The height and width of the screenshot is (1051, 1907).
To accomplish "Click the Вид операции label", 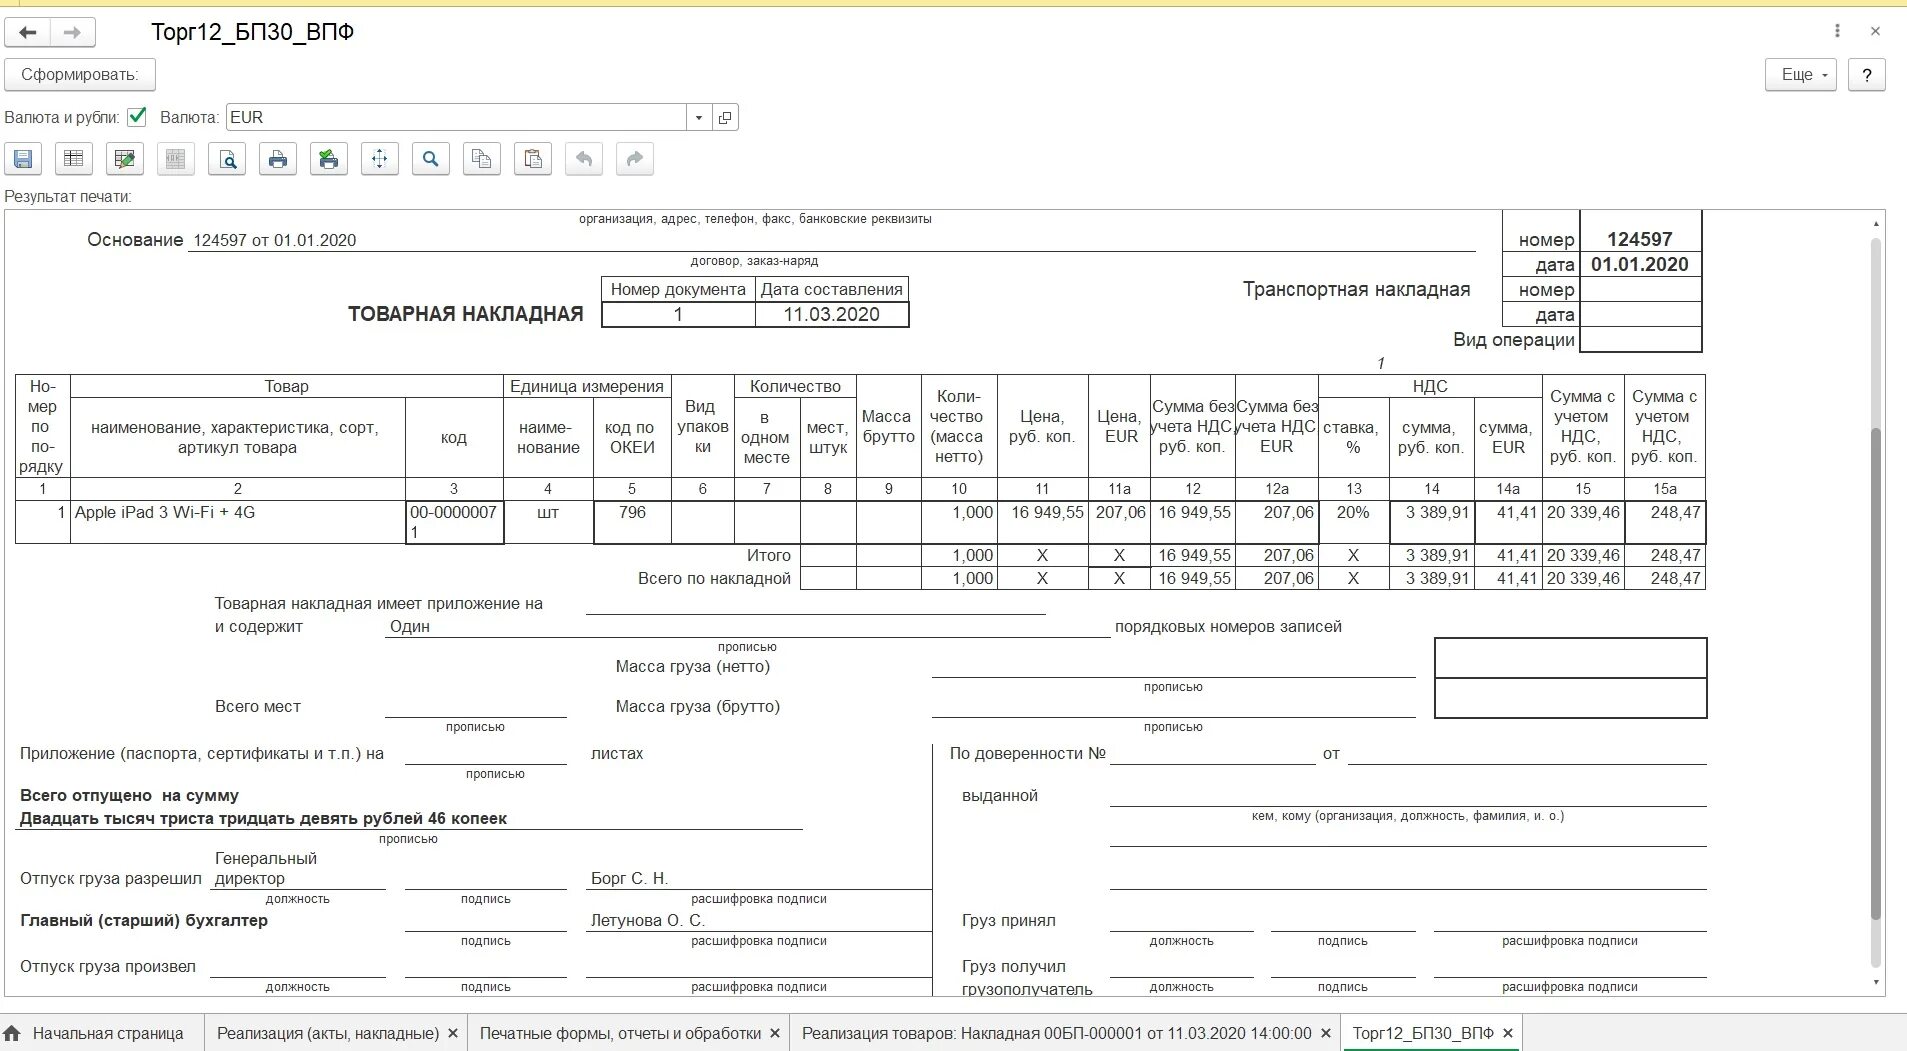I will coord(1514,339).
